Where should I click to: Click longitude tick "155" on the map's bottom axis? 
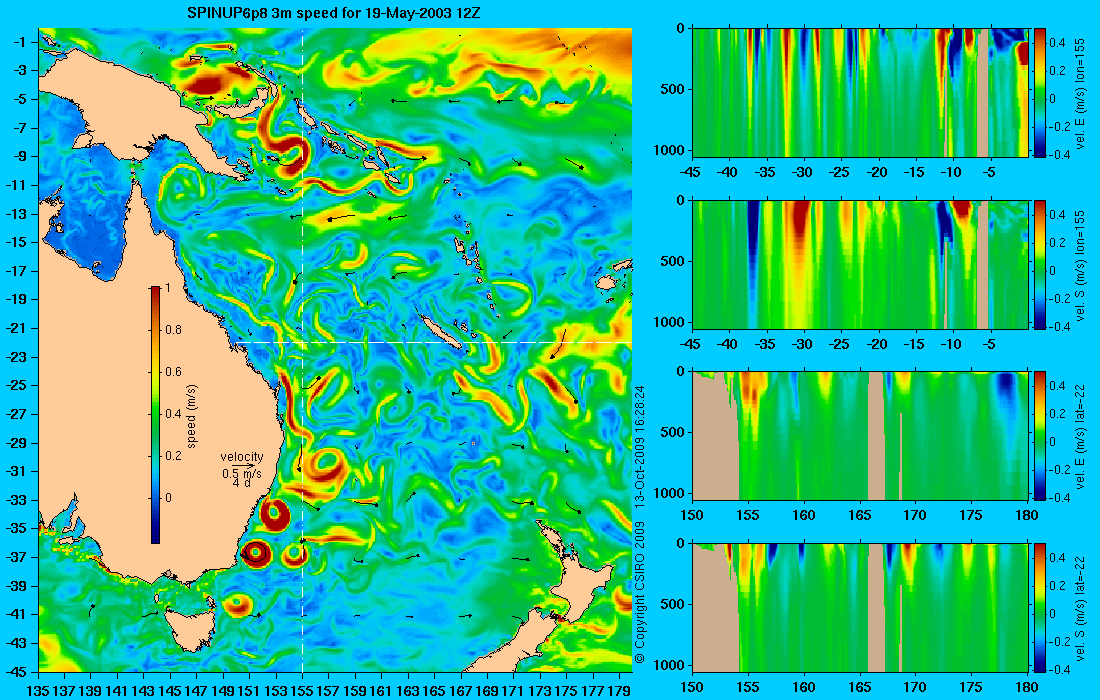click(302, 691)
